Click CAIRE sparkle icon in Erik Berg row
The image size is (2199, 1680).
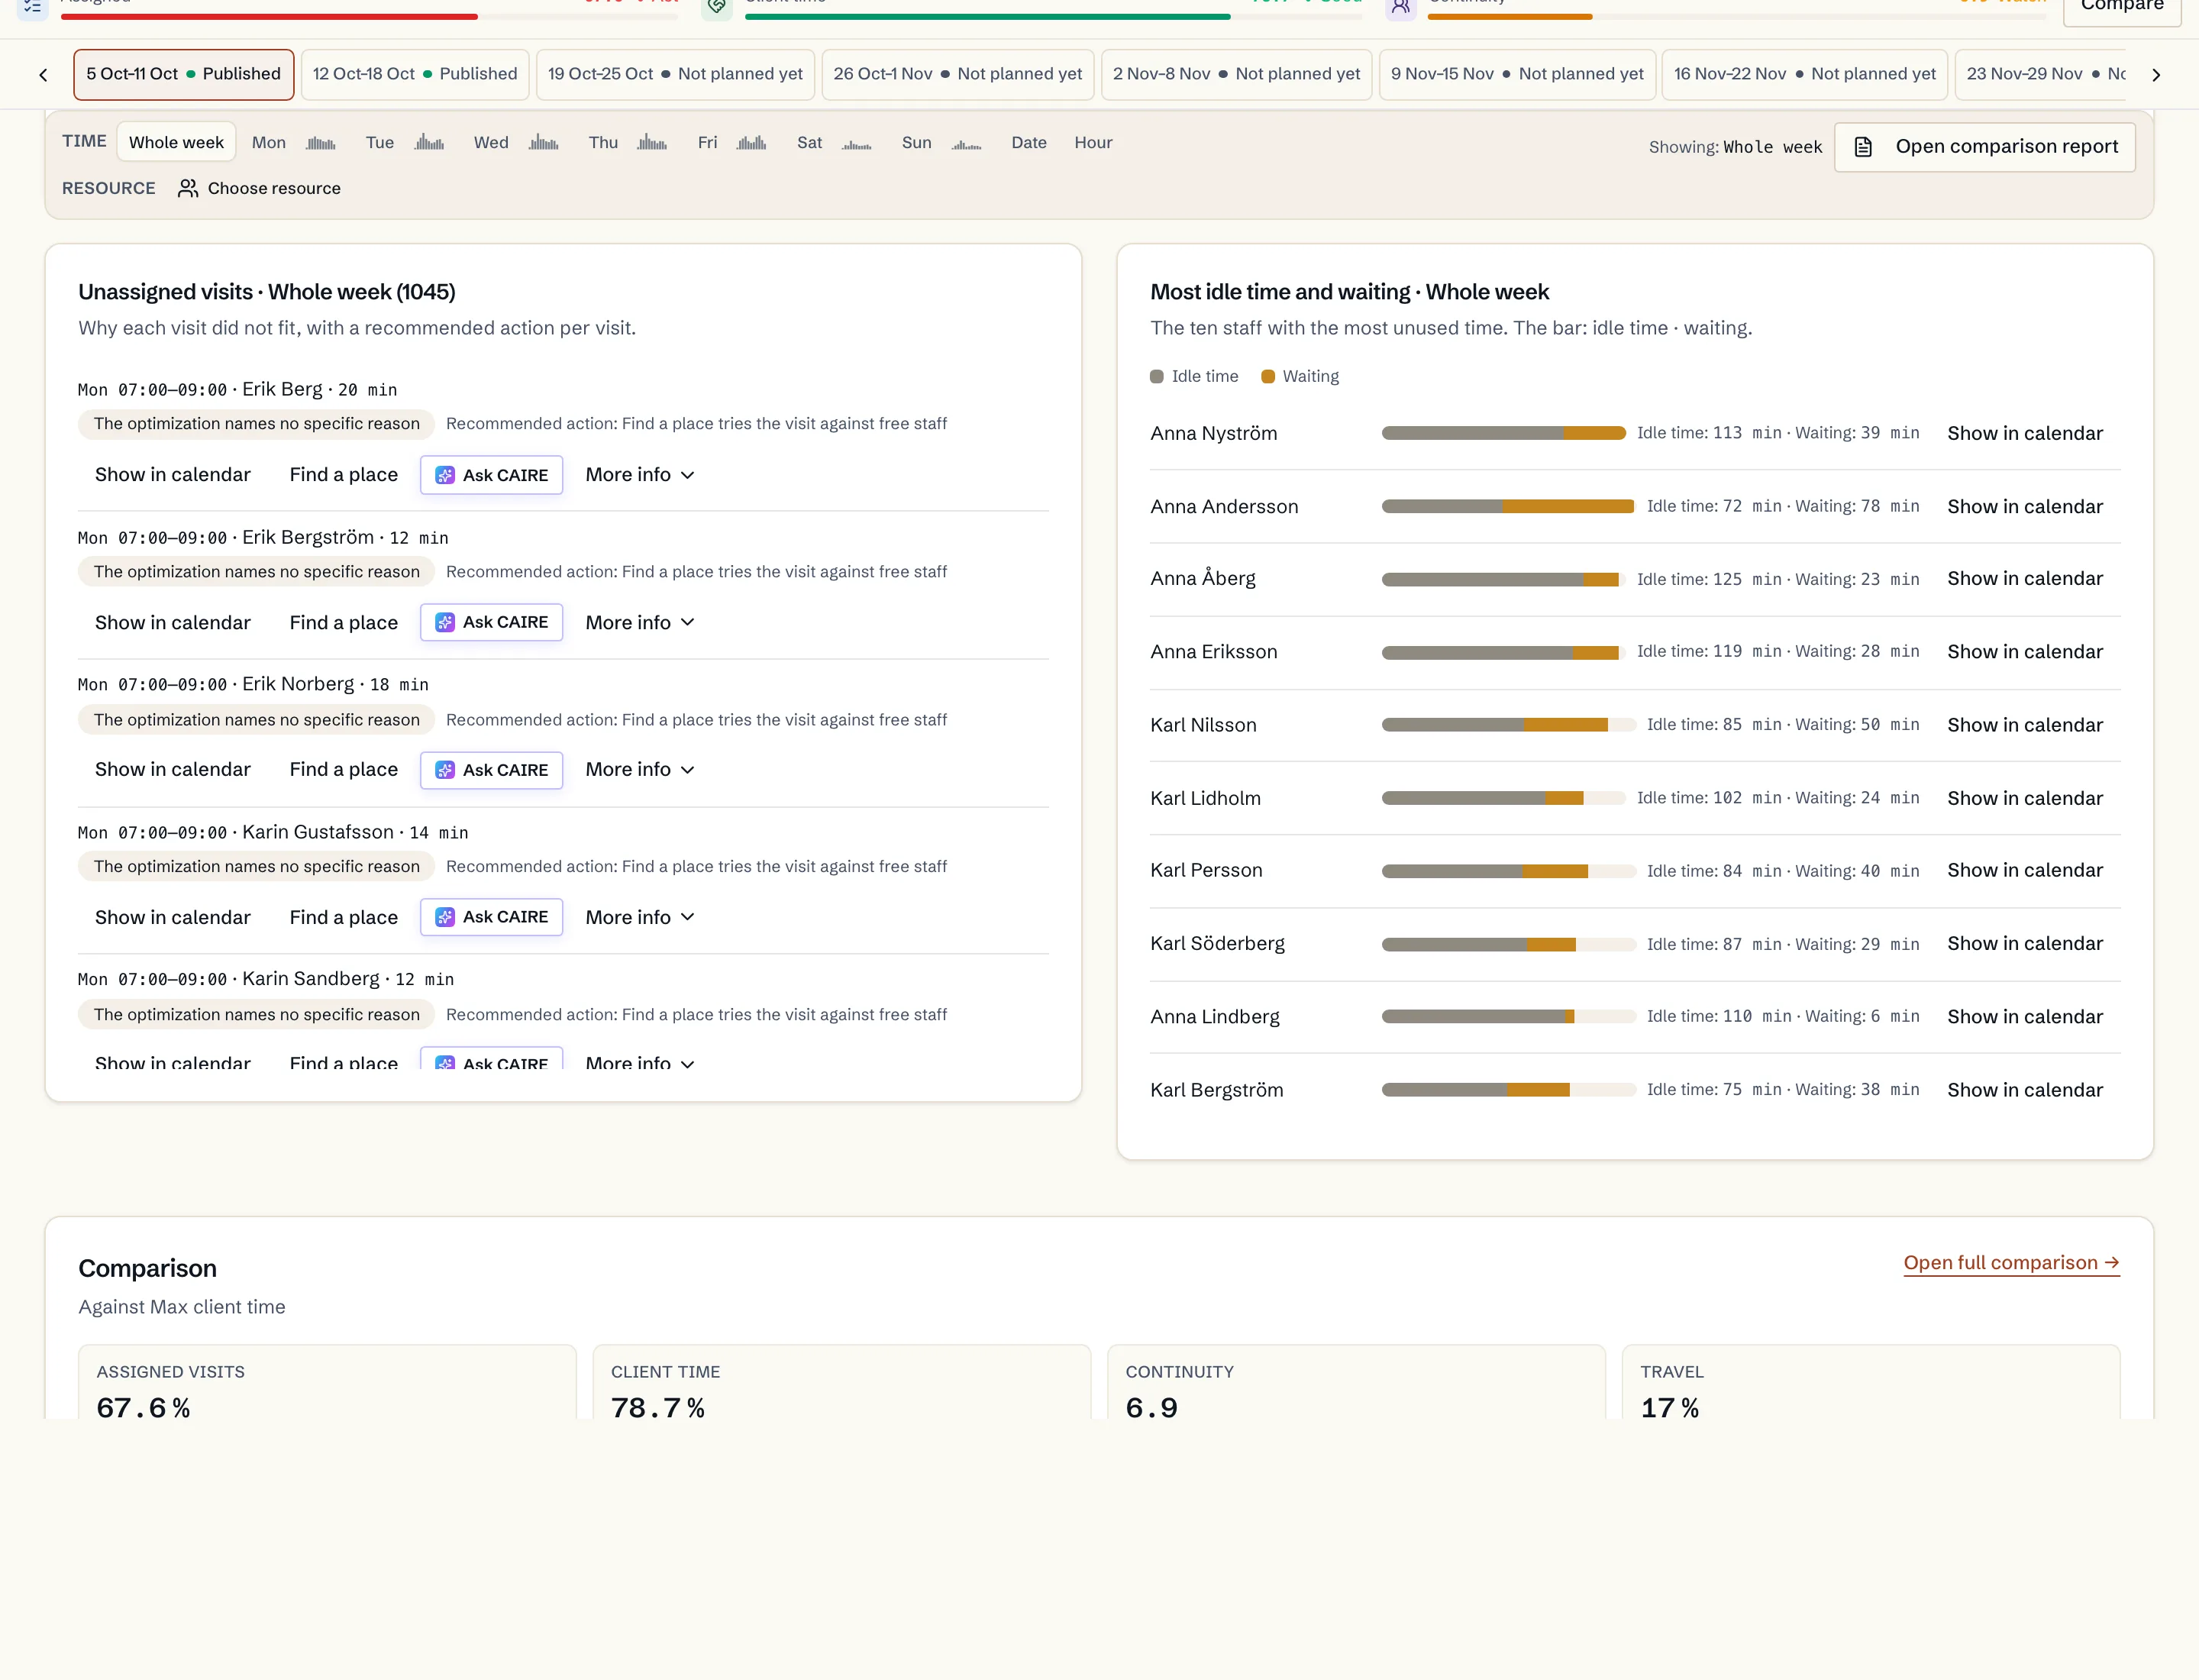[x=445, y=475]
